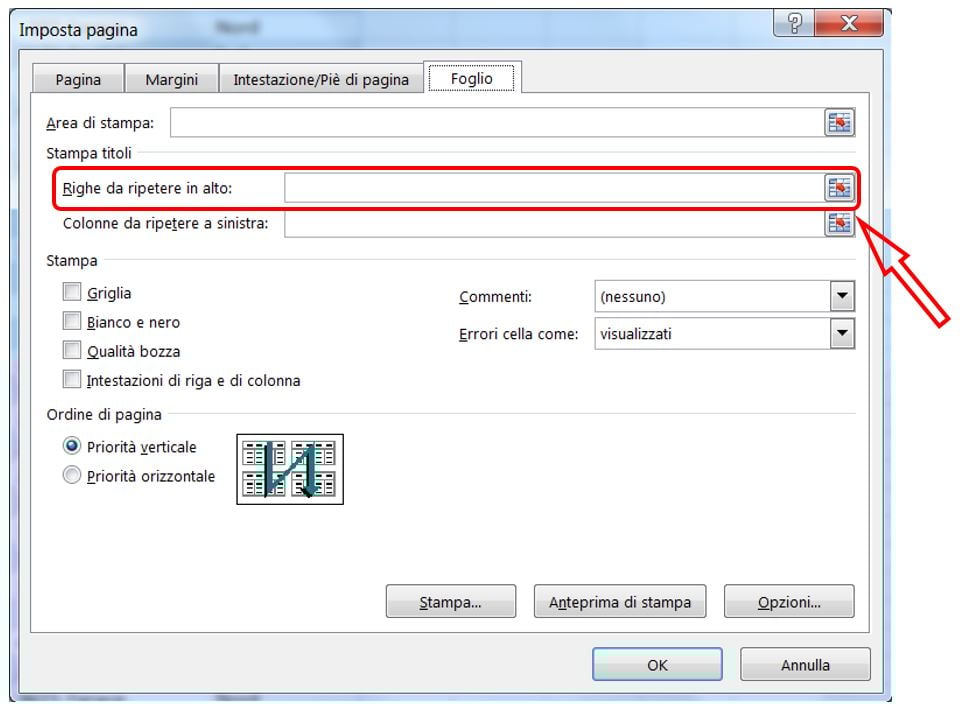
Task: Click the range selector icon for Colonne da ripetere a sinistra
Action: click(x=839, y=223)
